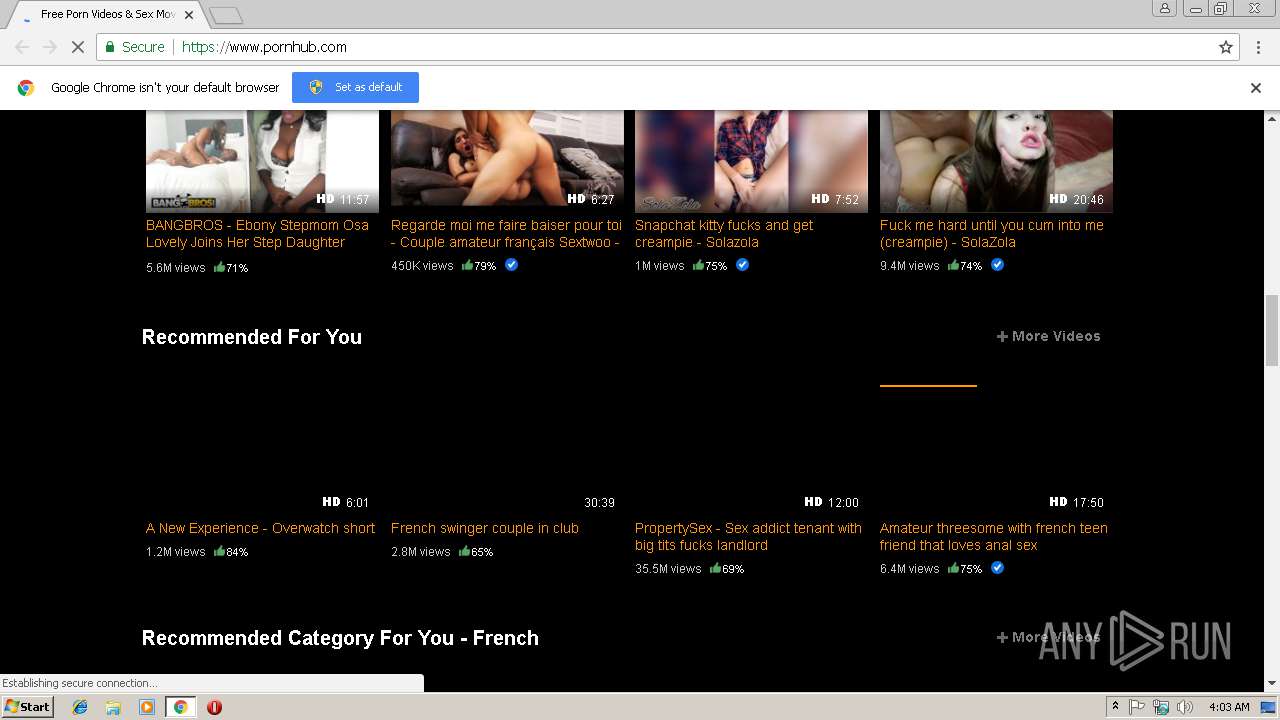Click the thumbs-up icon next to 69%
Screen dimensions: 1280x720
coord(715,568)
